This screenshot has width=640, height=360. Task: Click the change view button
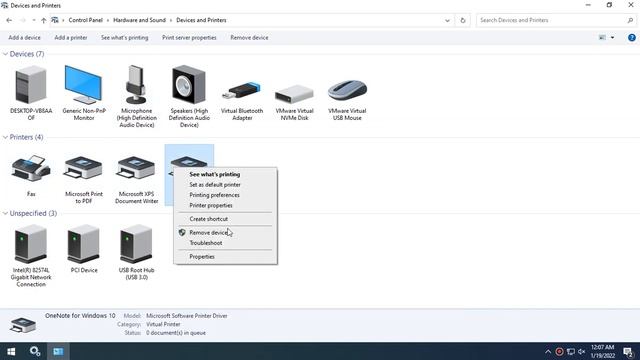click(602, 38)
